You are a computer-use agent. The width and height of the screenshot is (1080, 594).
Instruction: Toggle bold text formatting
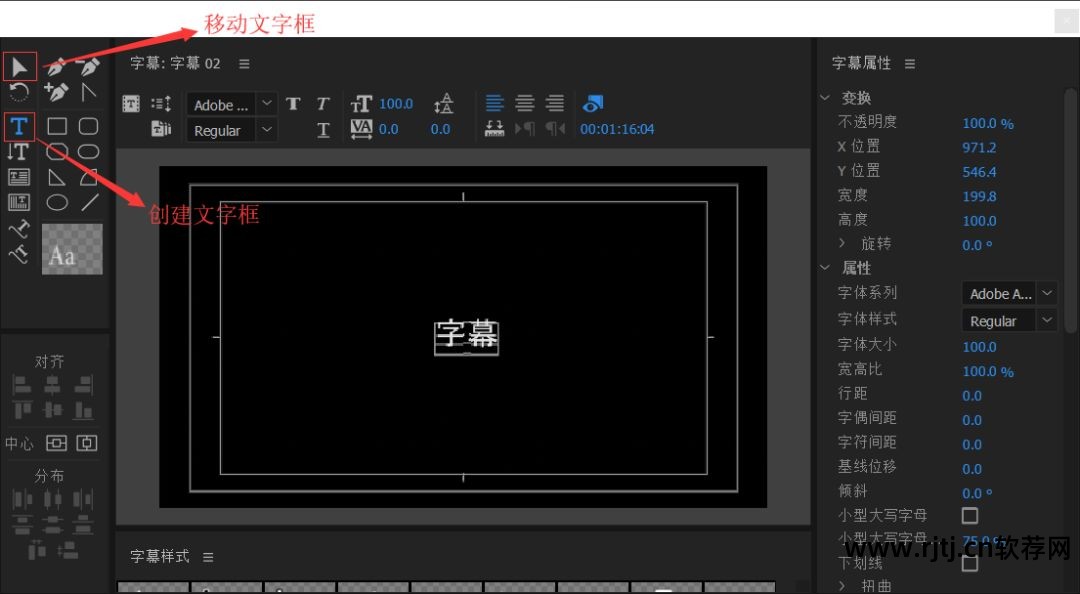293,103
